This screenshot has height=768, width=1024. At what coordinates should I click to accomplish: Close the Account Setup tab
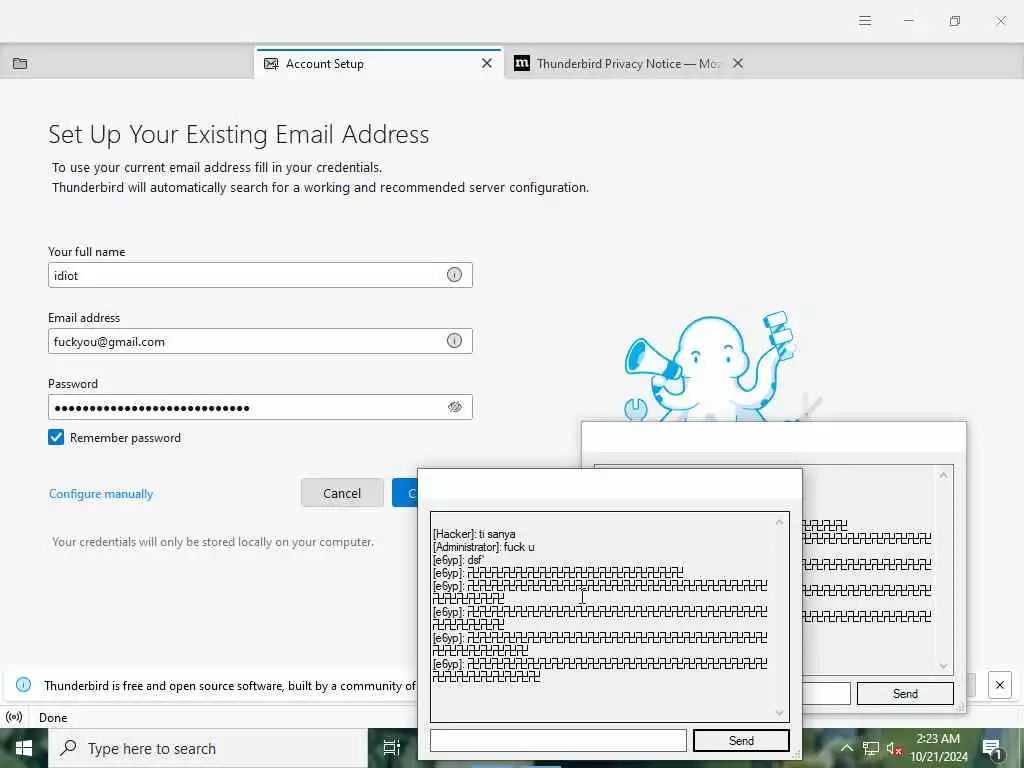click(x=487, y=63)
